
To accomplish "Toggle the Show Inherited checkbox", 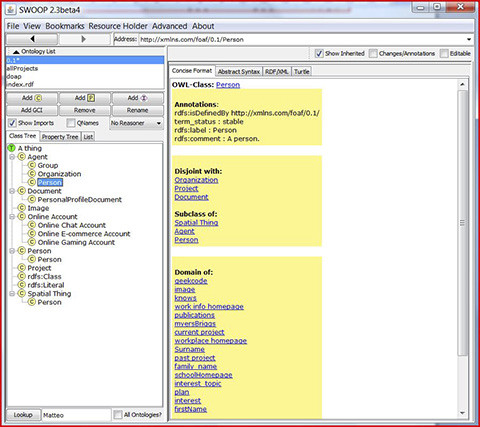I will 319,53.
